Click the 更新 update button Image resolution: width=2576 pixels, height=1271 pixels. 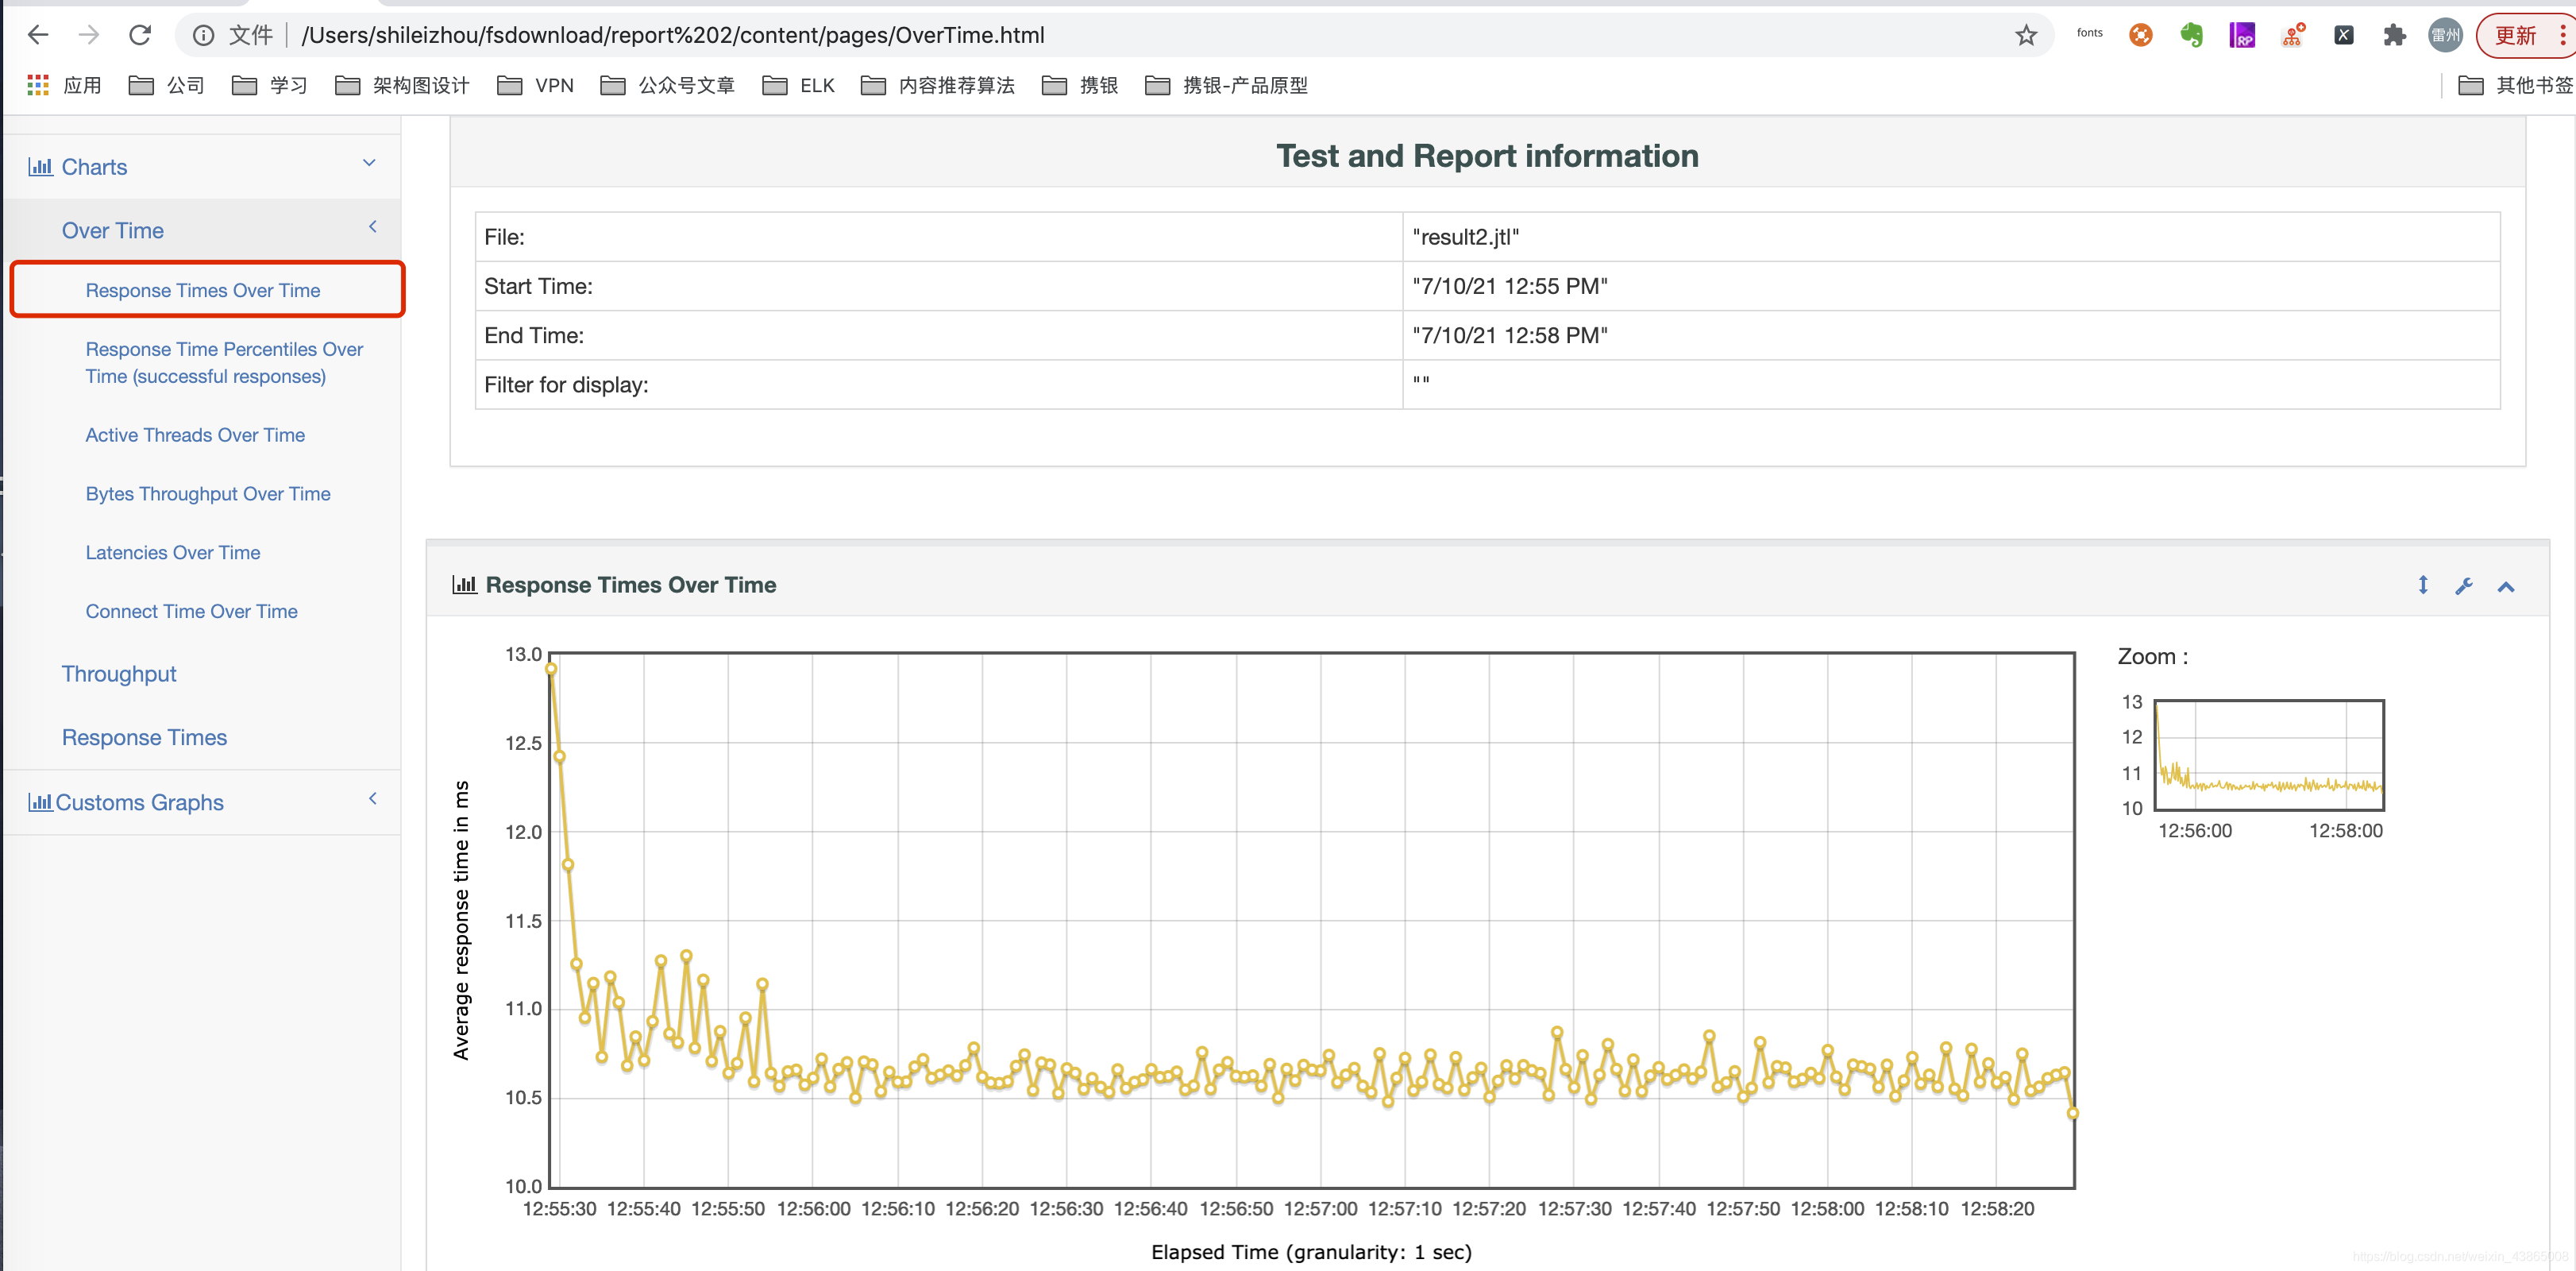pyautogui.click(x=2523, y=35)
